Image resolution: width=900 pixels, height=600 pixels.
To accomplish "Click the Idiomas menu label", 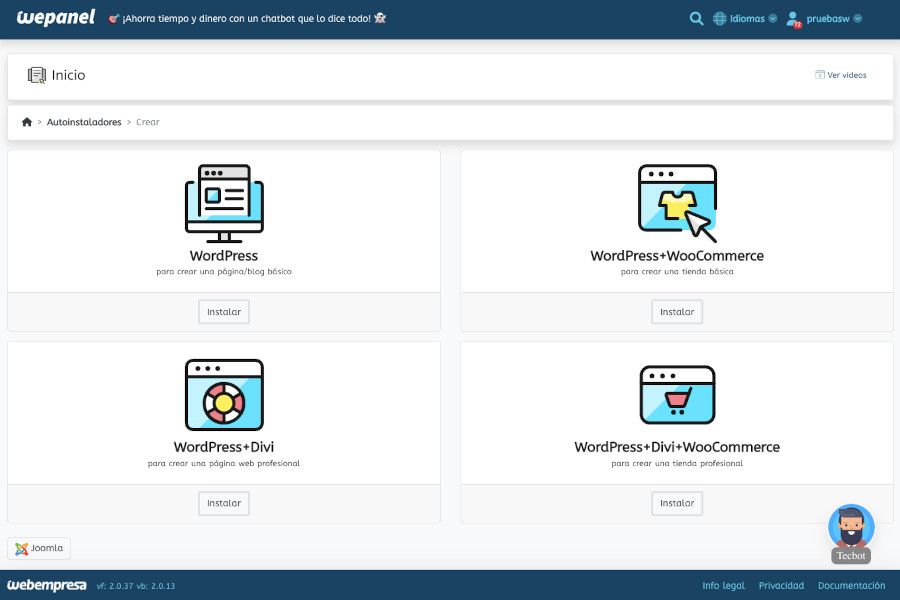I will pos(747,19).
